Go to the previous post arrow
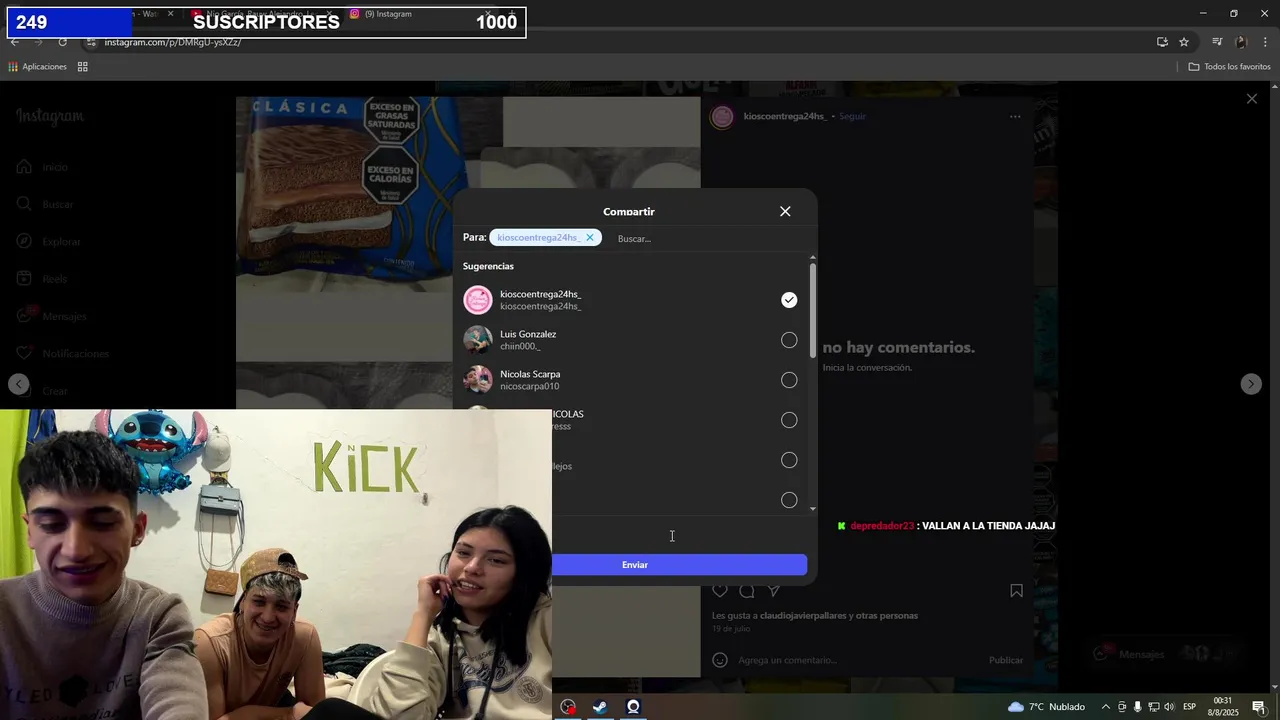 click(19, 384)
